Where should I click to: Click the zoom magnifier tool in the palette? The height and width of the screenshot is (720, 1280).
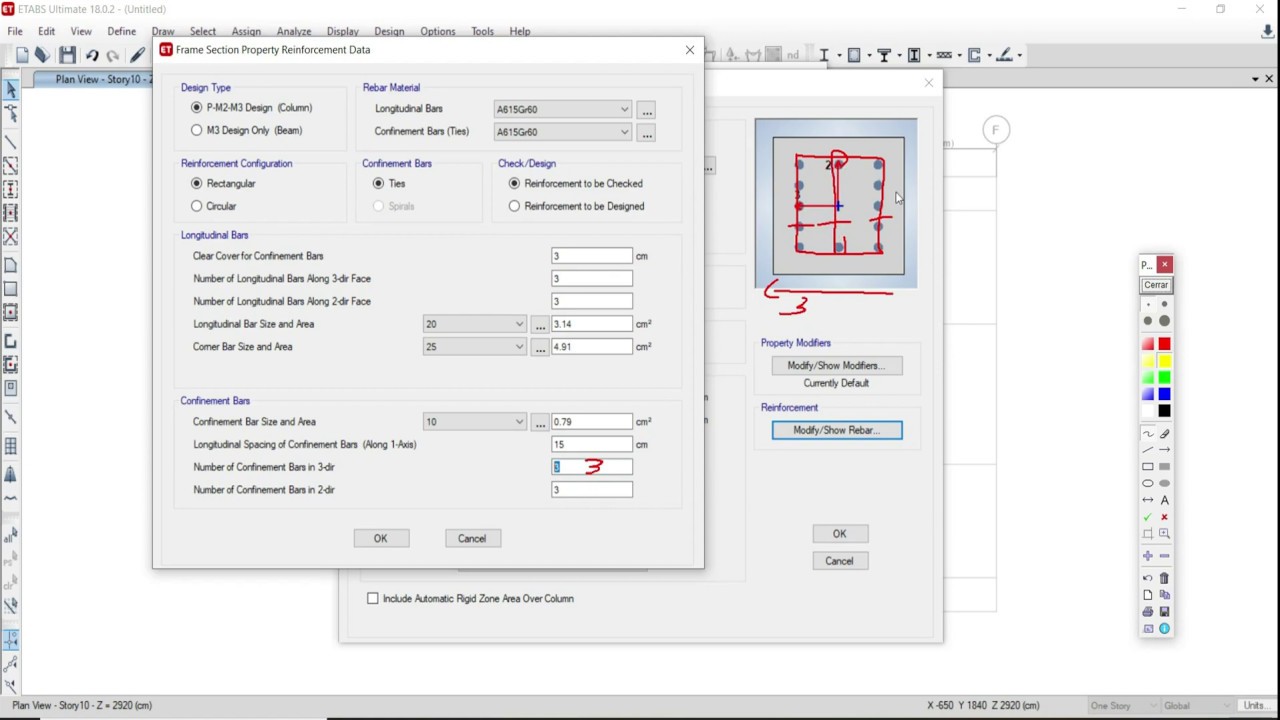click(1164, 533)
